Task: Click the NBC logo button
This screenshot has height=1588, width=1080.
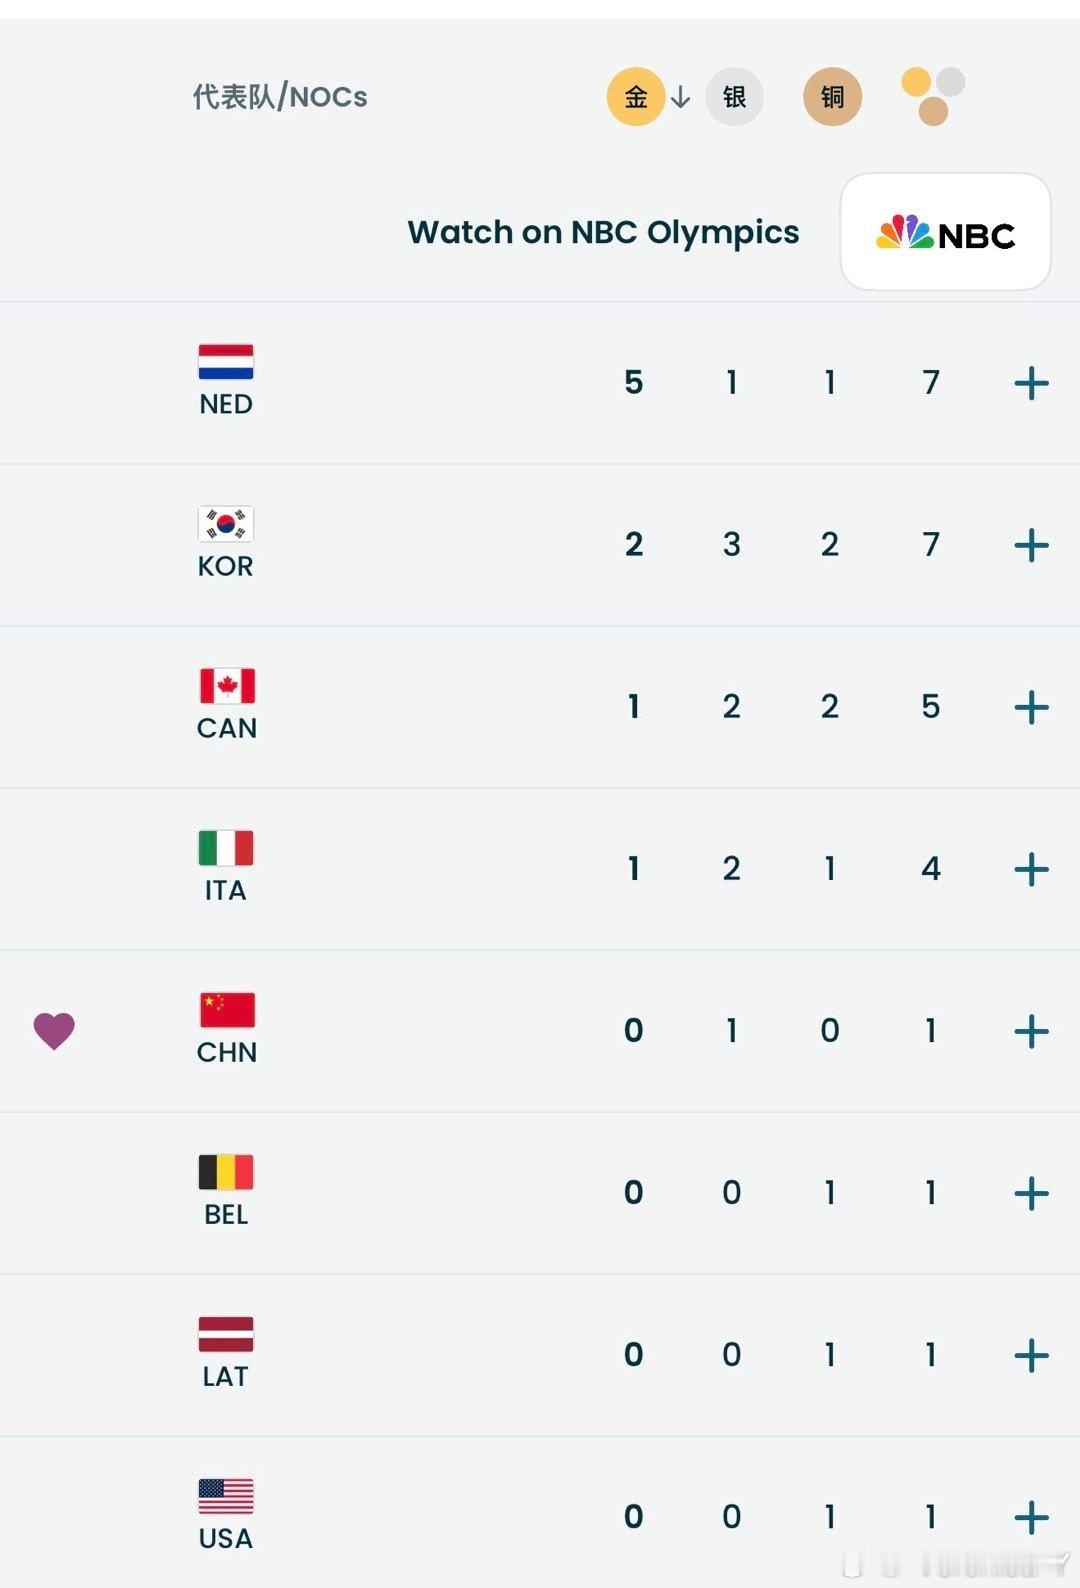Action: [x=945, y=233]
